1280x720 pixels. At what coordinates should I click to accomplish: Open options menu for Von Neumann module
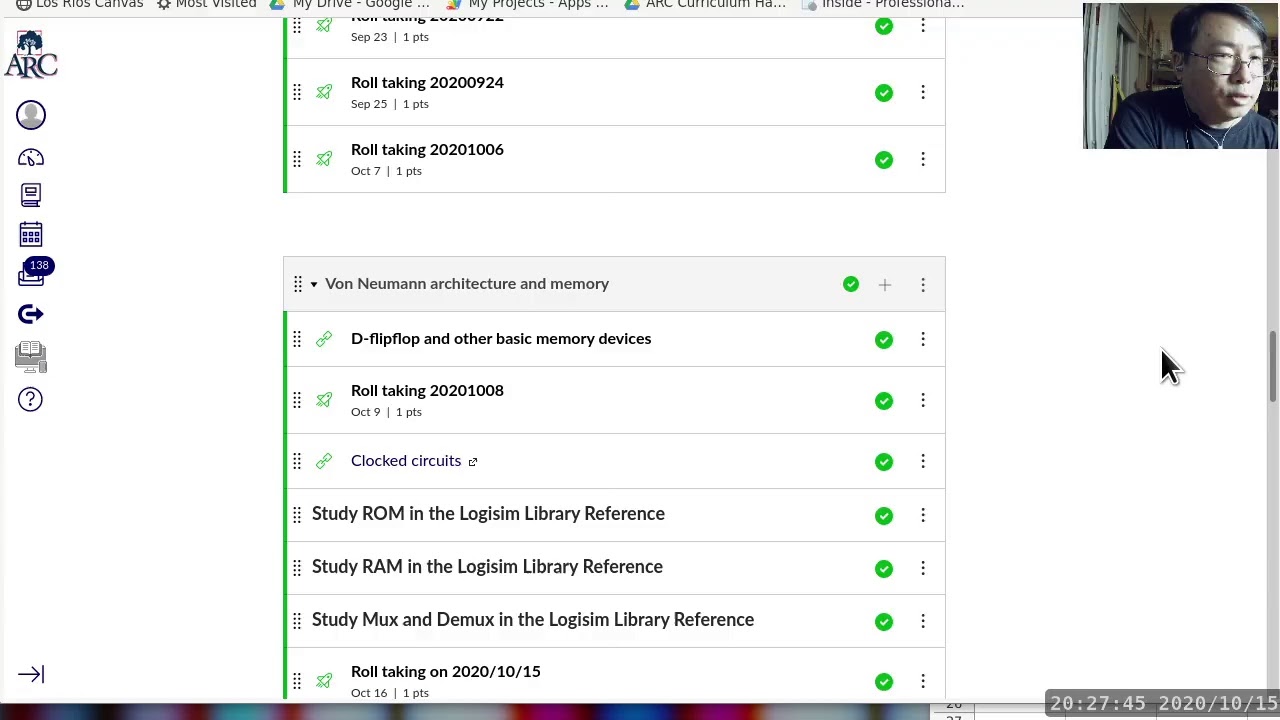click(923, 285)
